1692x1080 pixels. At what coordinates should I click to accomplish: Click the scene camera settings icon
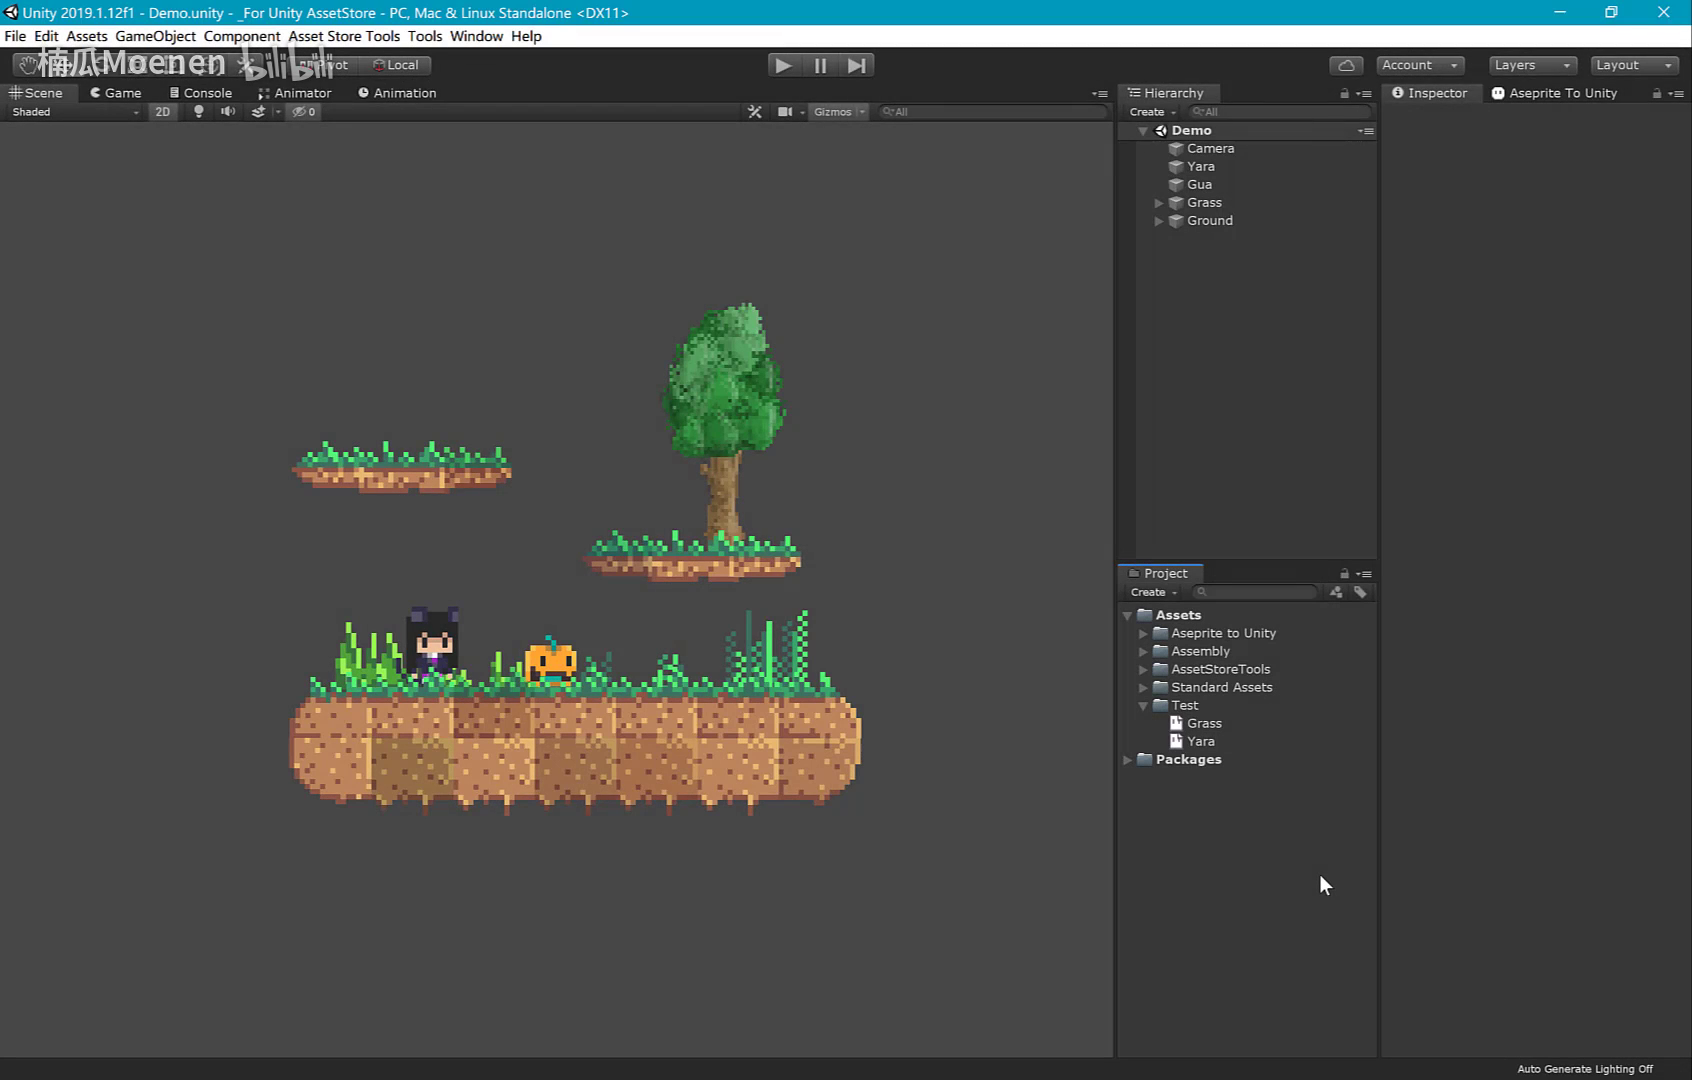point(785,112)
